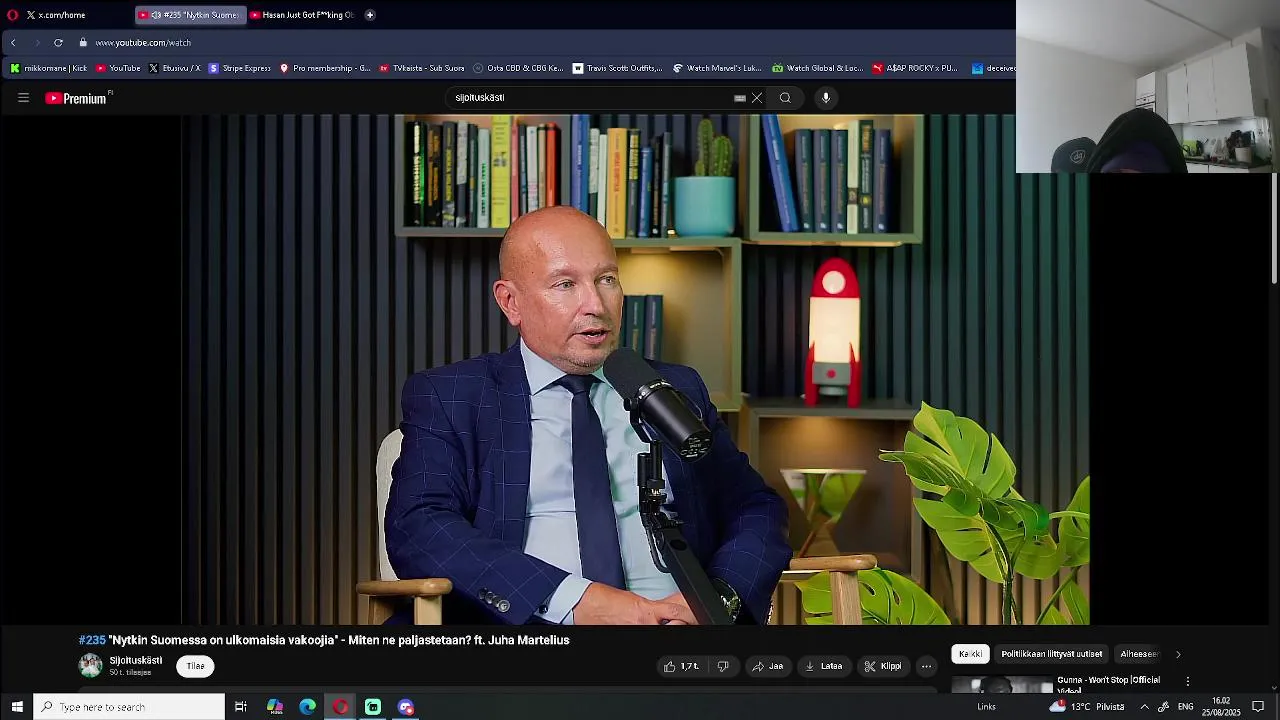Switch to the Opera taskbar icon

341,707
